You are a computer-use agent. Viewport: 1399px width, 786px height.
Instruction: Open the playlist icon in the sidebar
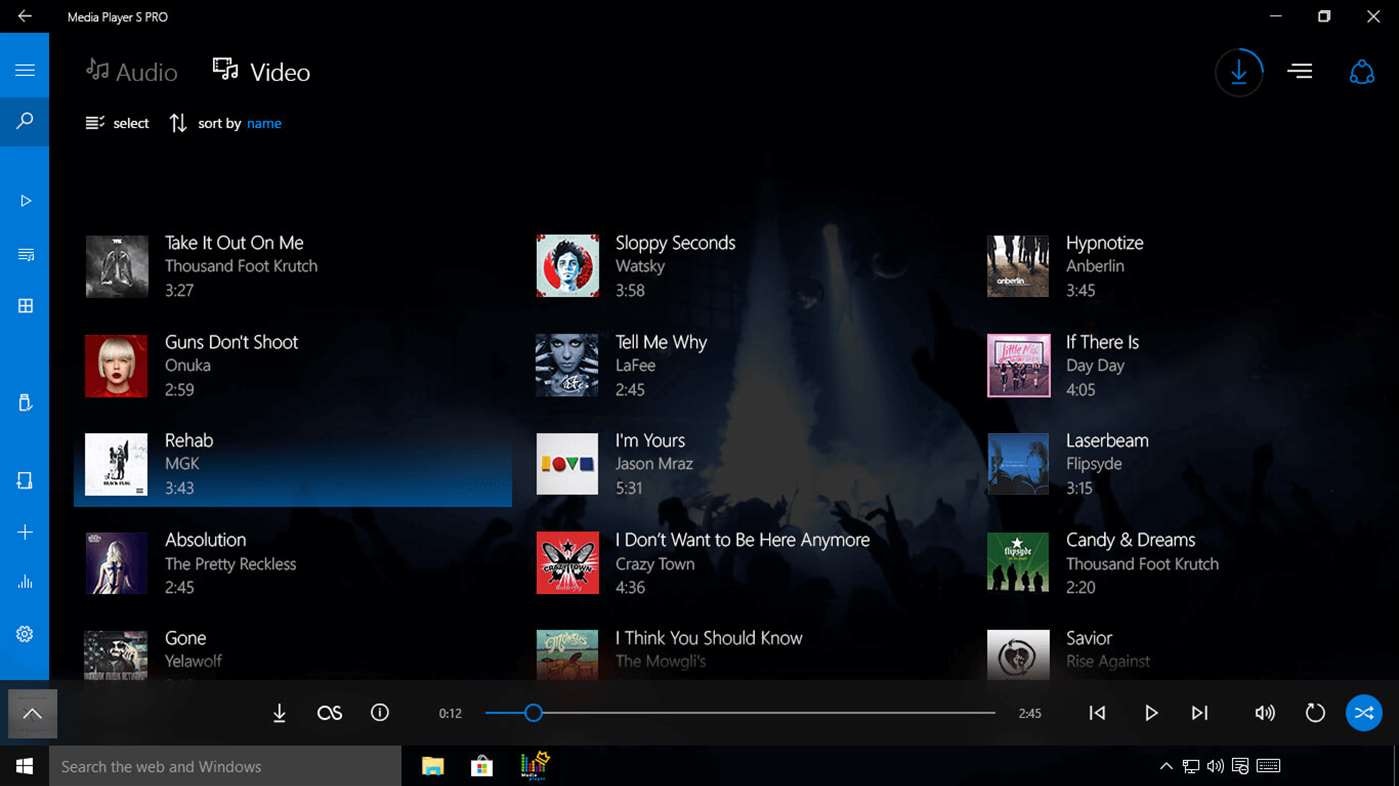coord(25,255)
